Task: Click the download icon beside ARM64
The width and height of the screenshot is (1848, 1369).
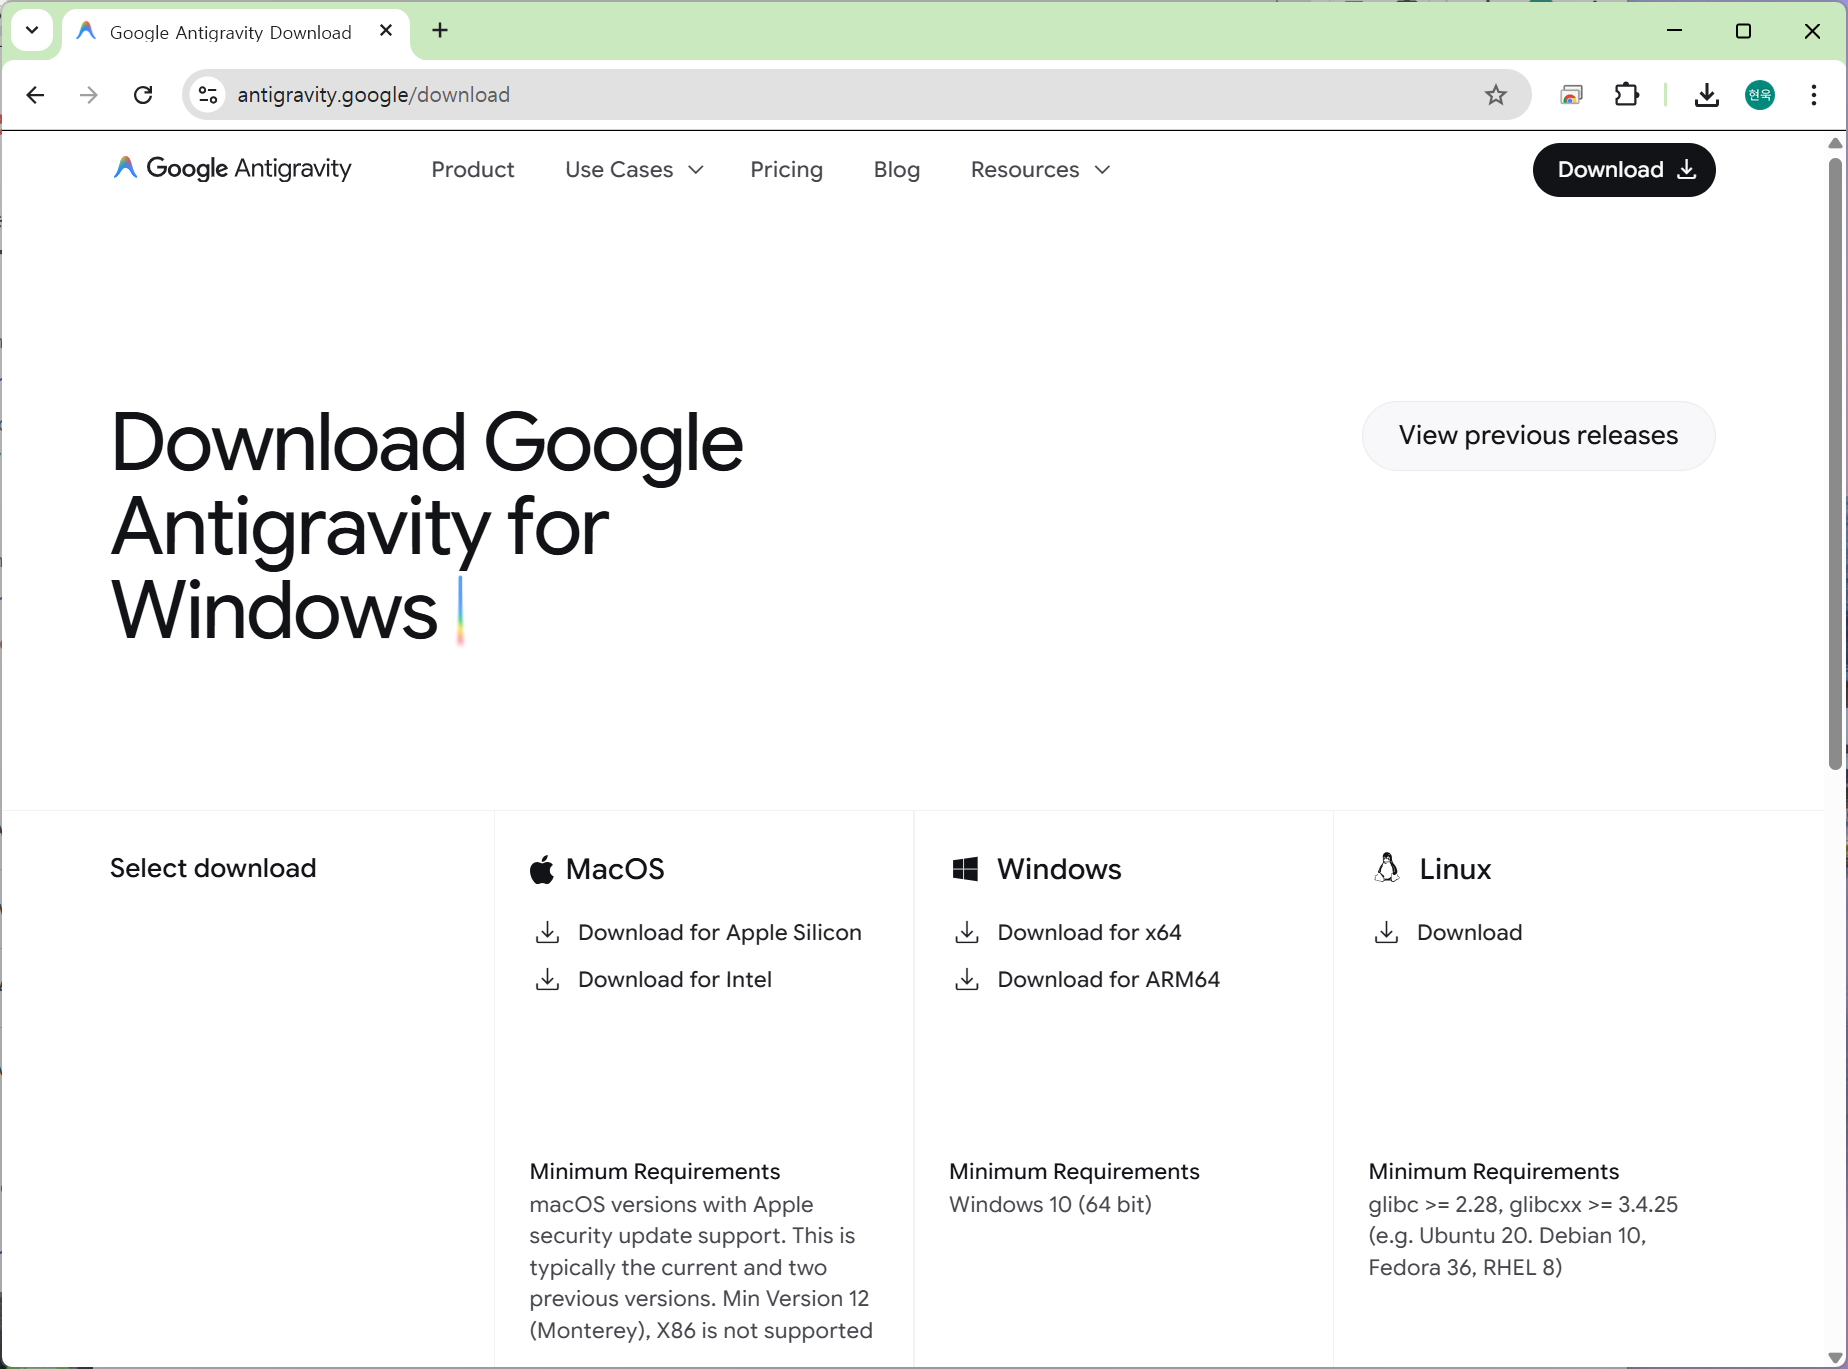Action: (x=967, y=979)
